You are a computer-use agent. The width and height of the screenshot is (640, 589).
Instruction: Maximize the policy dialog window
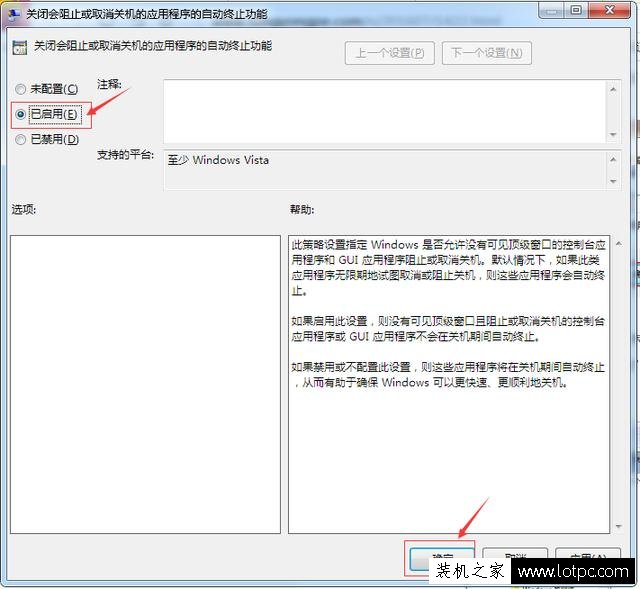576,10
